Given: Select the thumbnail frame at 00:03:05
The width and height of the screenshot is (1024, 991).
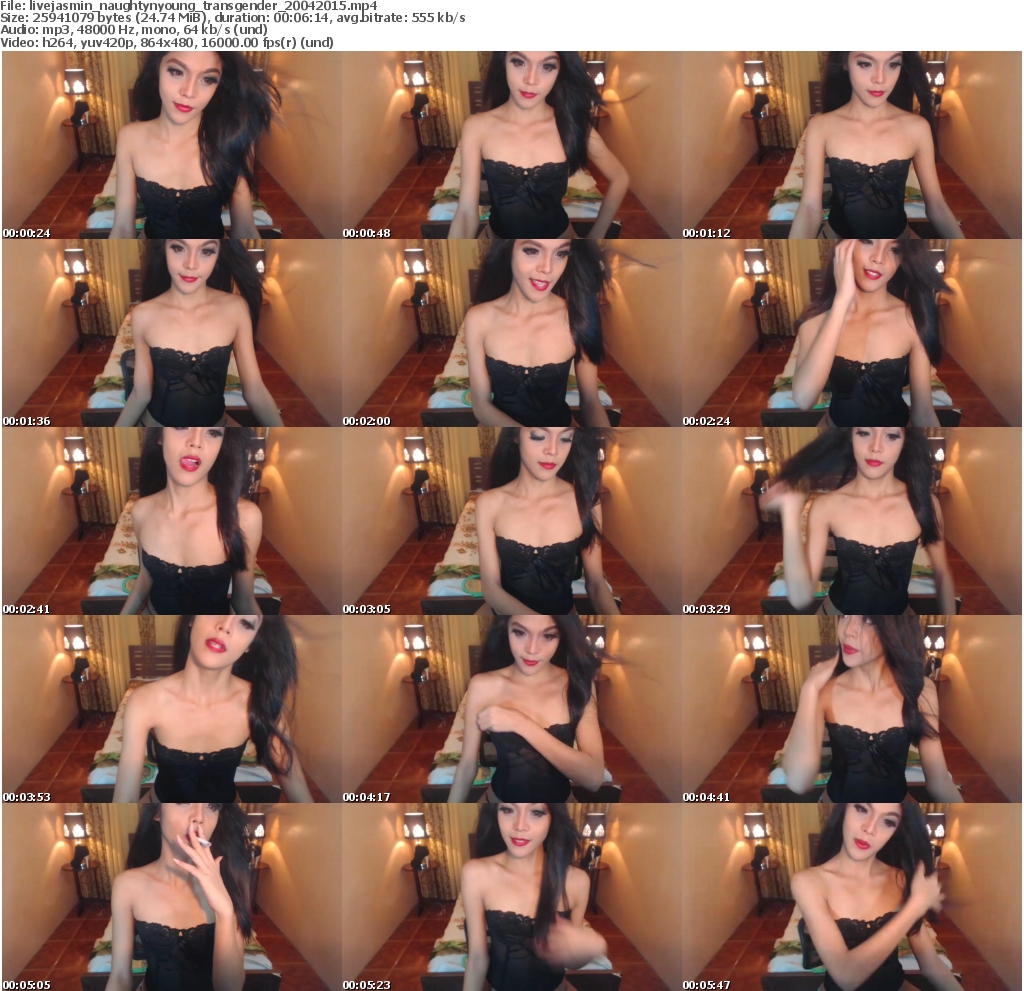Looking at the screenshot, I should pyautogui.click(x=511, y=521).
